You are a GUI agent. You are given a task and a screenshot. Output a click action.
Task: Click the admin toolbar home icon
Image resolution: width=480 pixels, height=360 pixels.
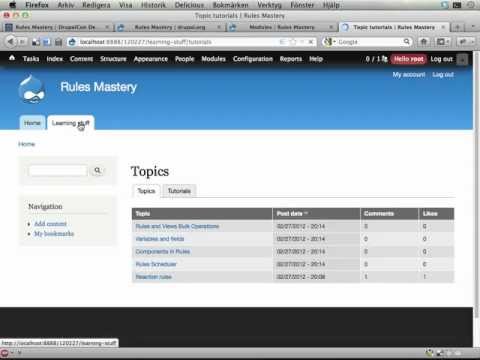click(12, 58)
